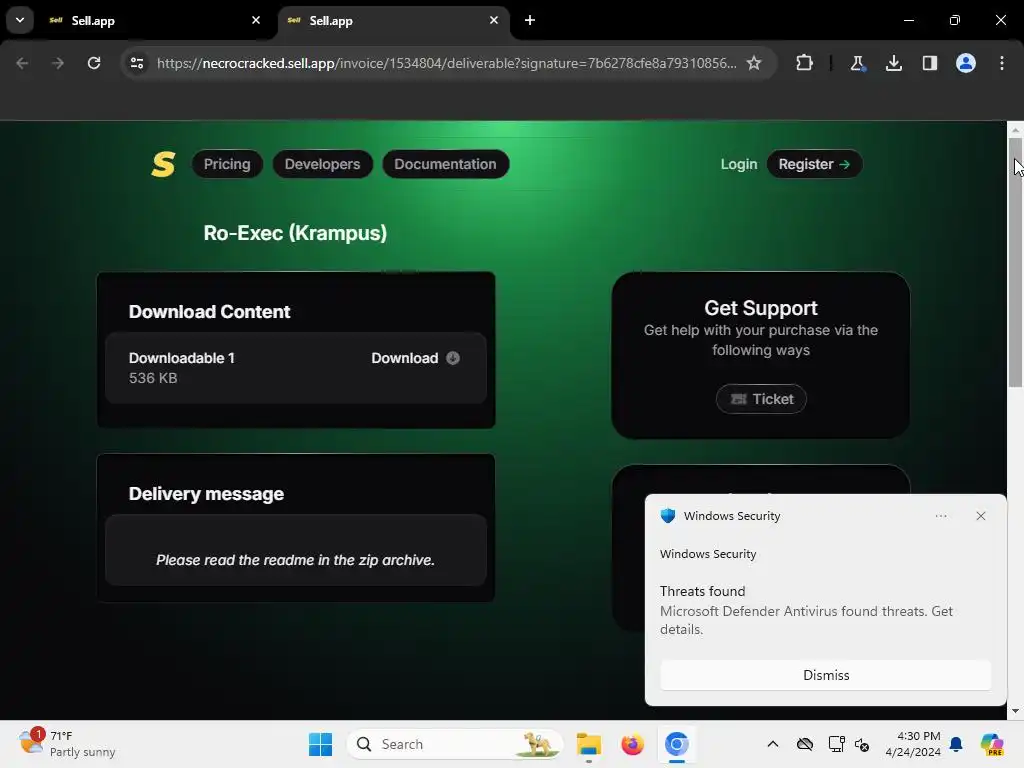Open the notification bell icon
The height and width of the screenshot is (768, 1024).
point(956,744)
